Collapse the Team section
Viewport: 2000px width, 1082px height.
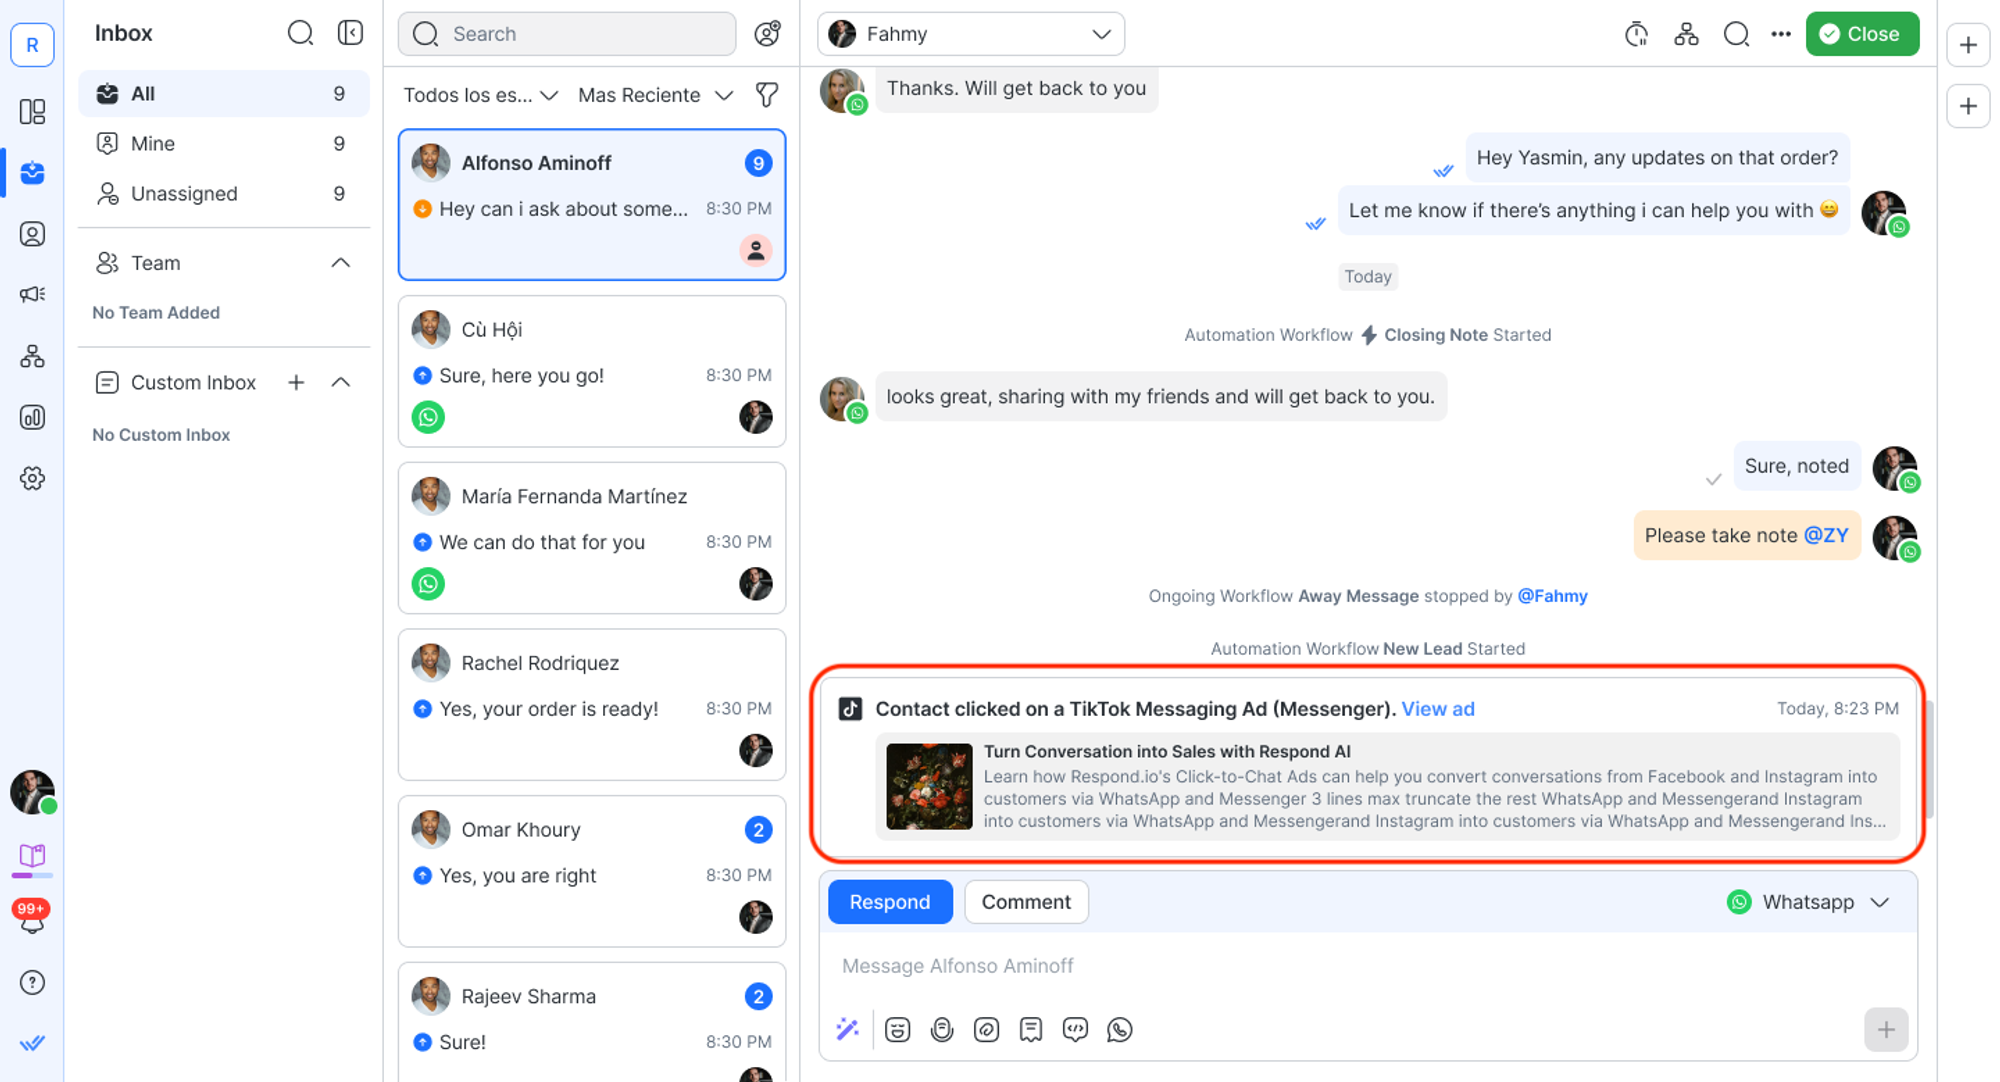click(341, 262)
